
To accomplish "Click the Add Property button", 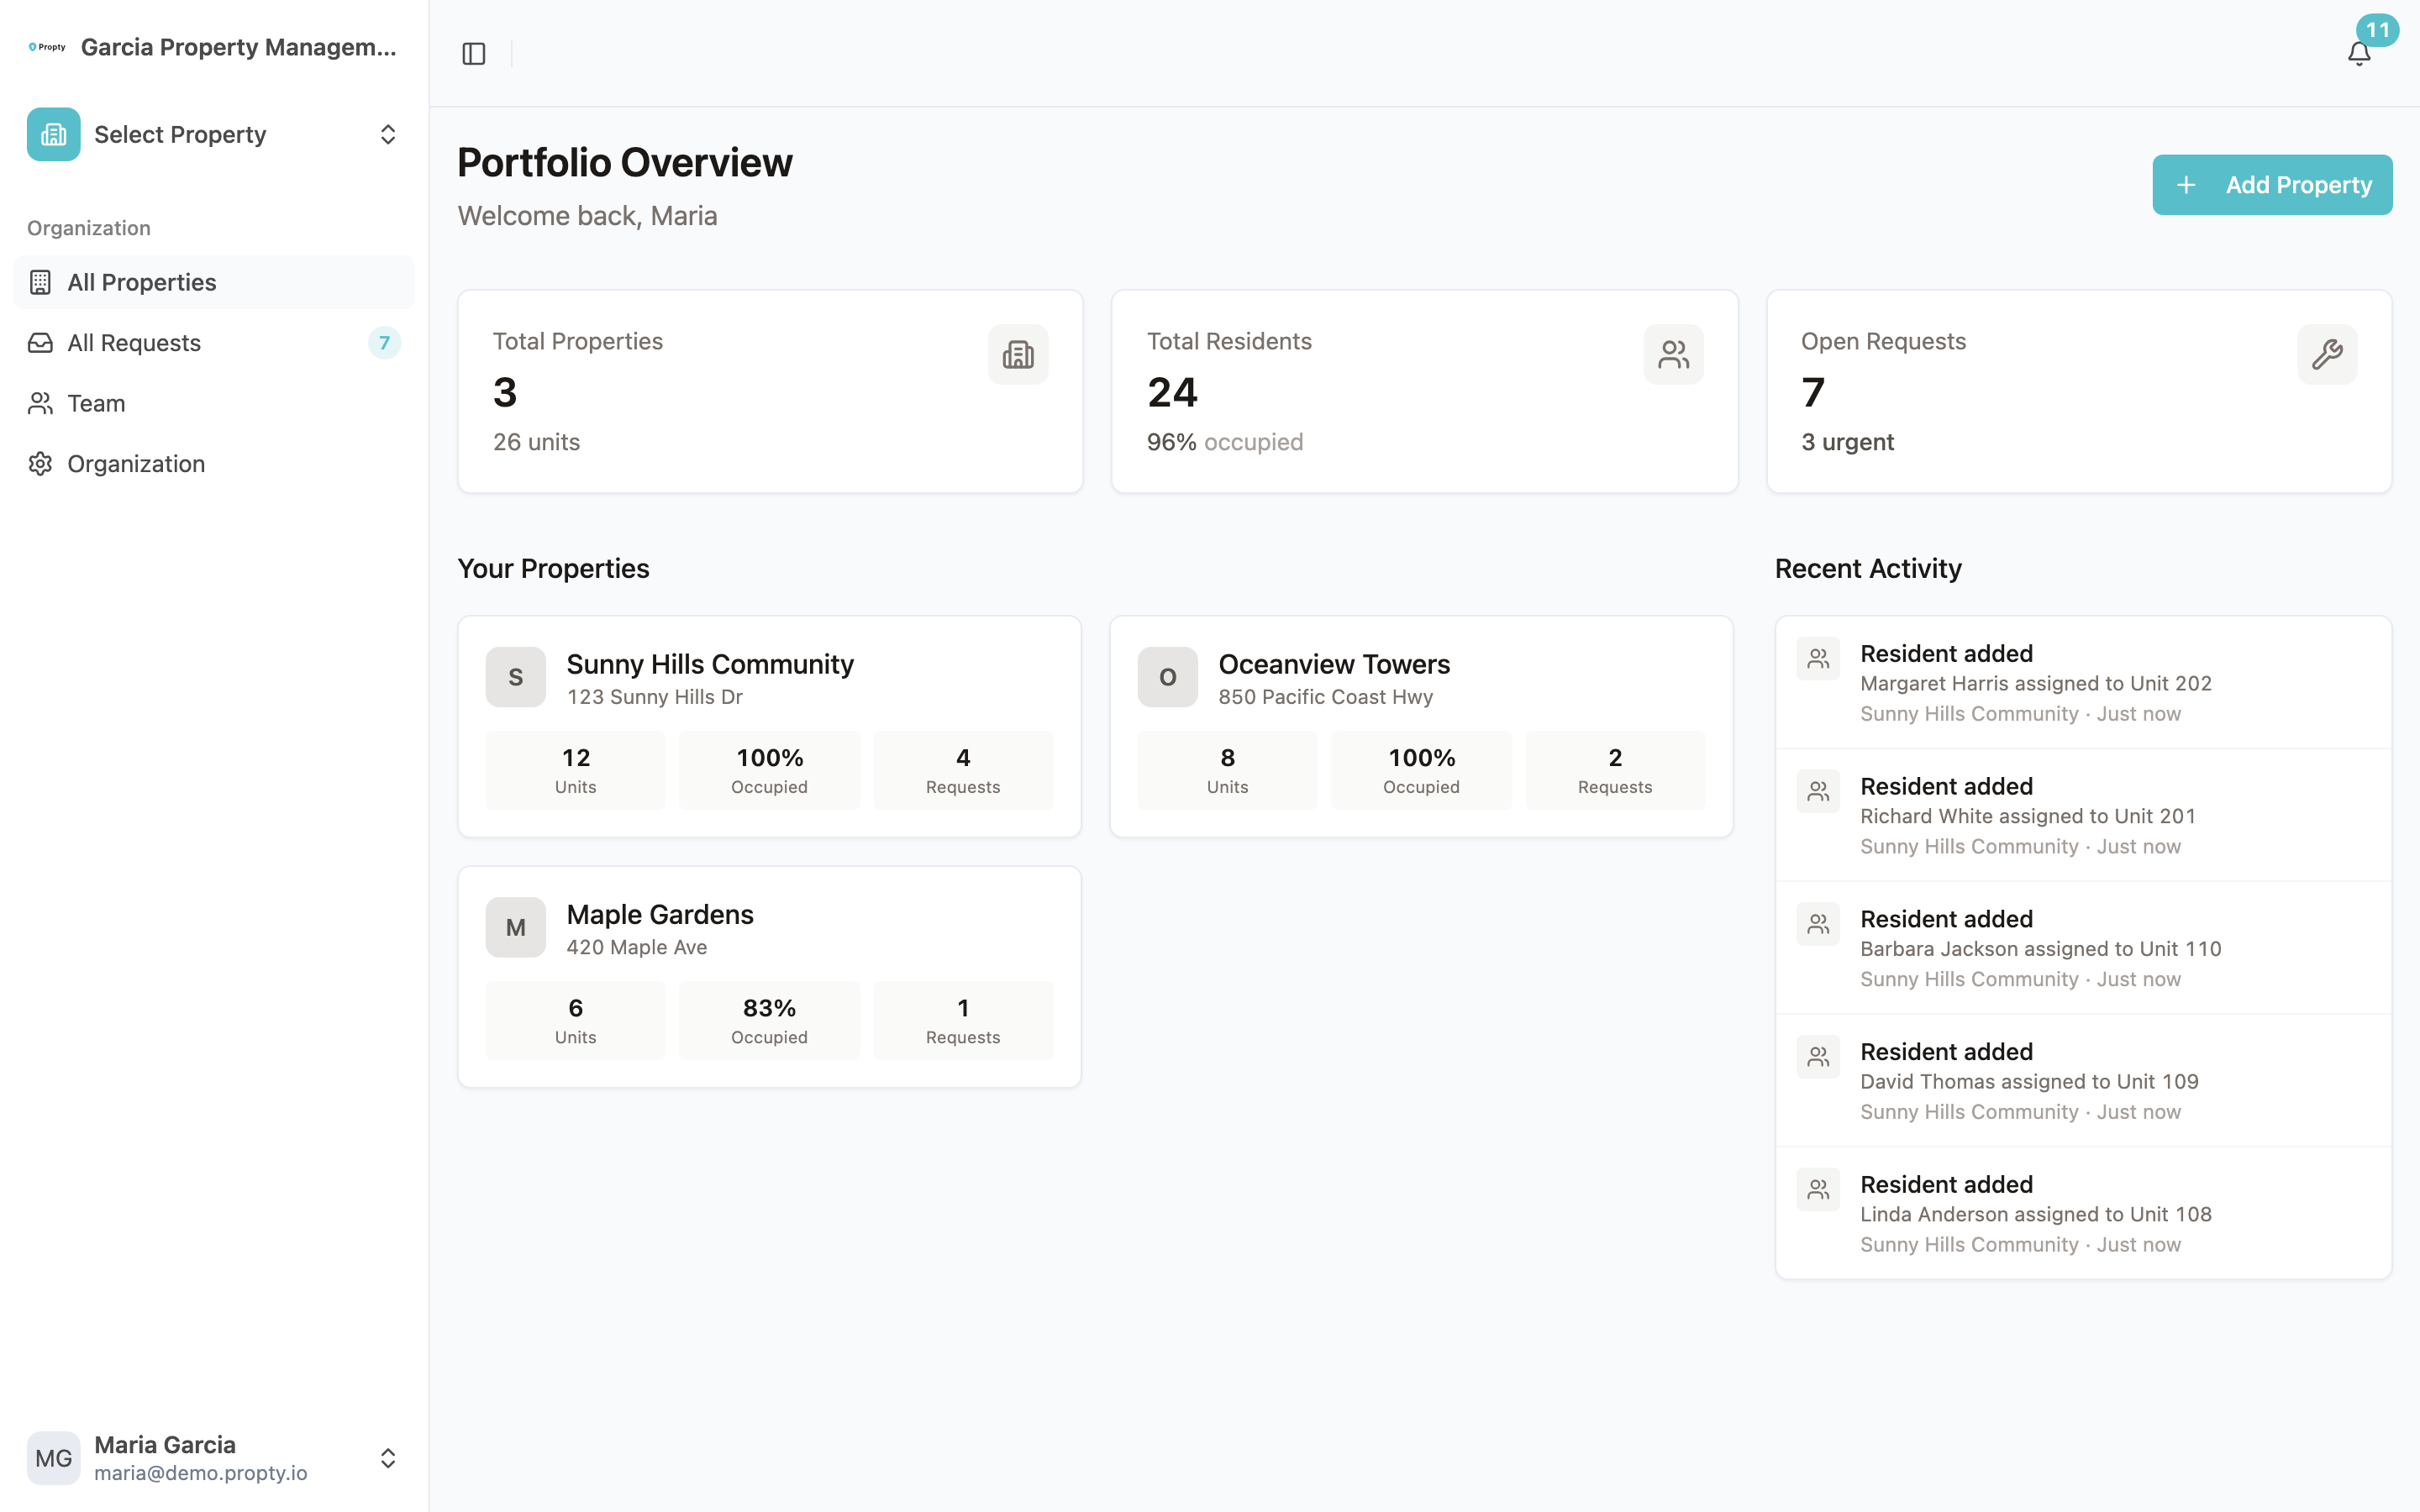I will 2272,184.
